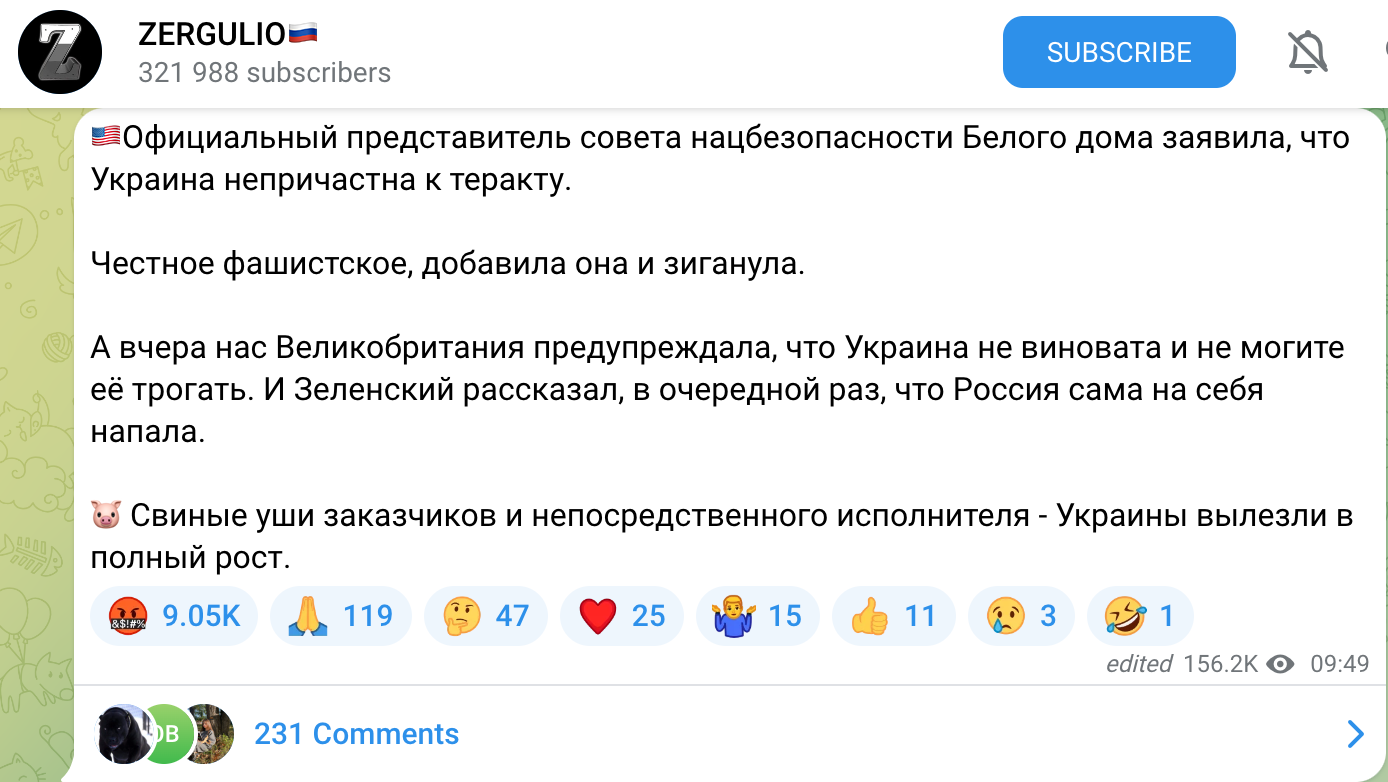Viewport: 1388px width, 782px height.
Task: Open the ZERGULIO channel avatar
Action: pyautogui.click(x=61, y=53)
